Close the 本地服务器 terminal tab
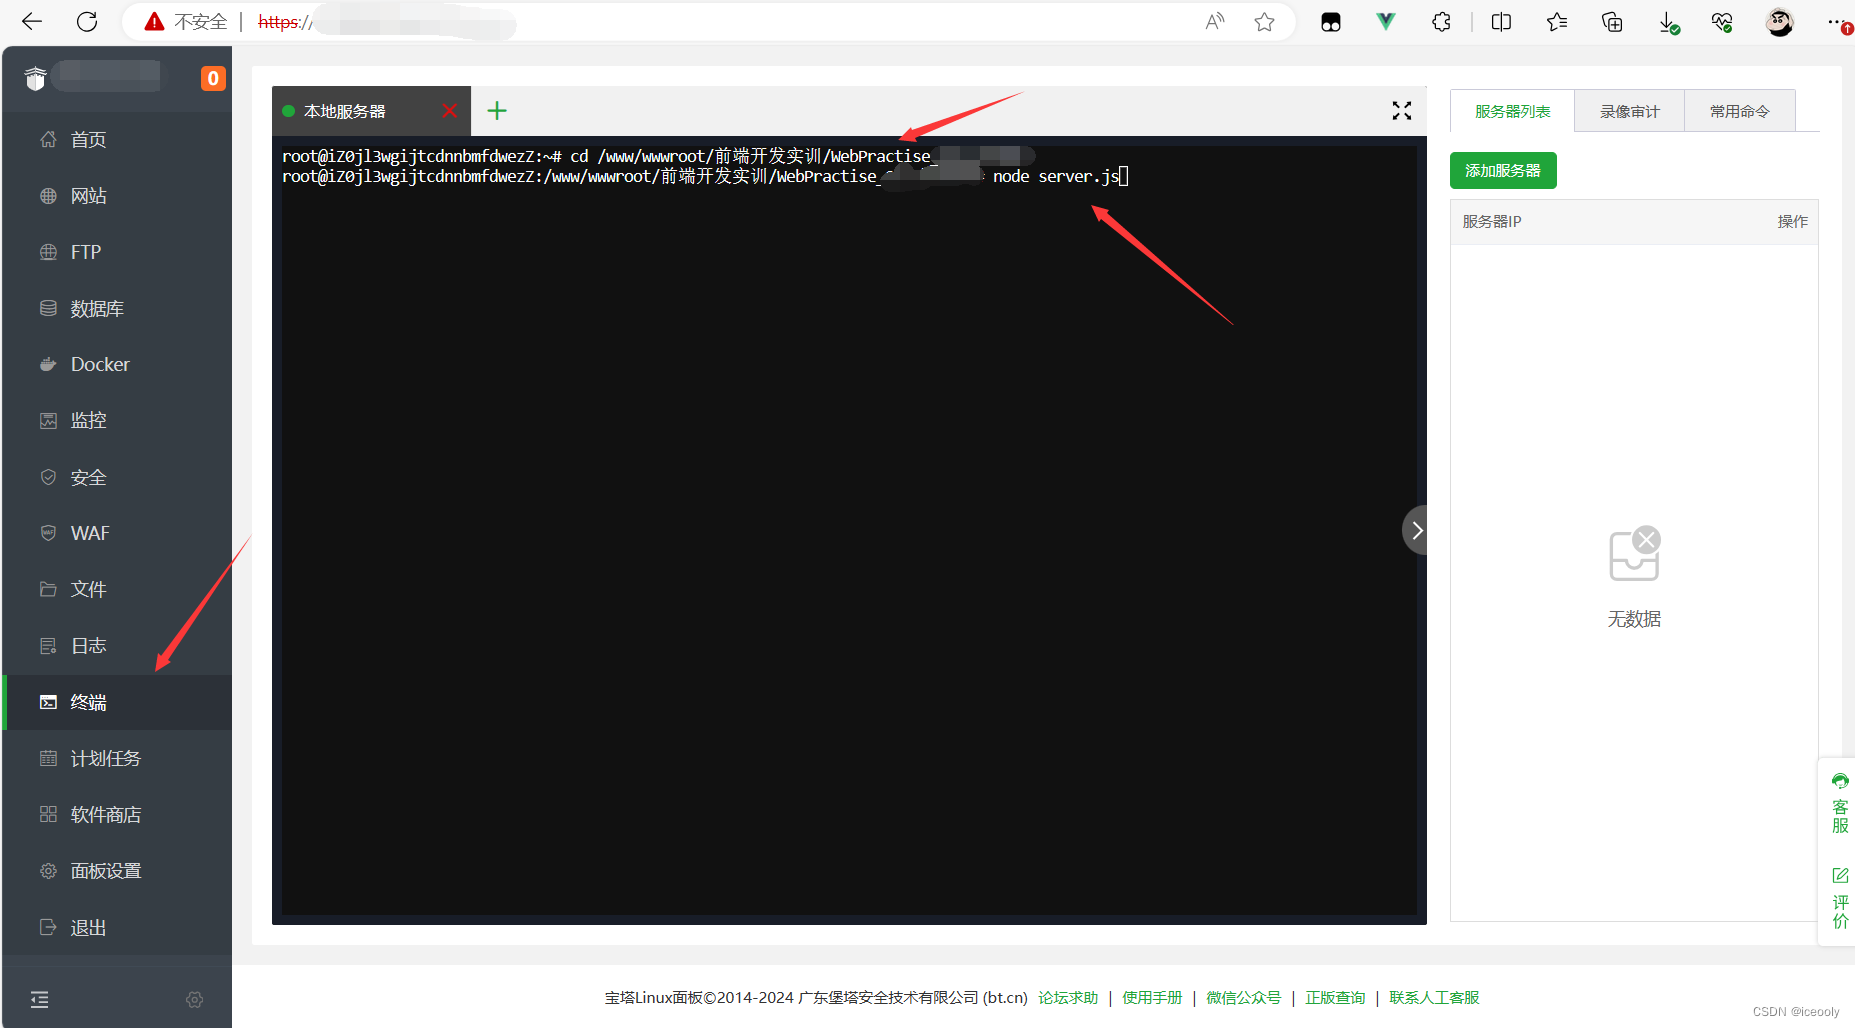The image size is (1855, 1028). click(450, 111)
